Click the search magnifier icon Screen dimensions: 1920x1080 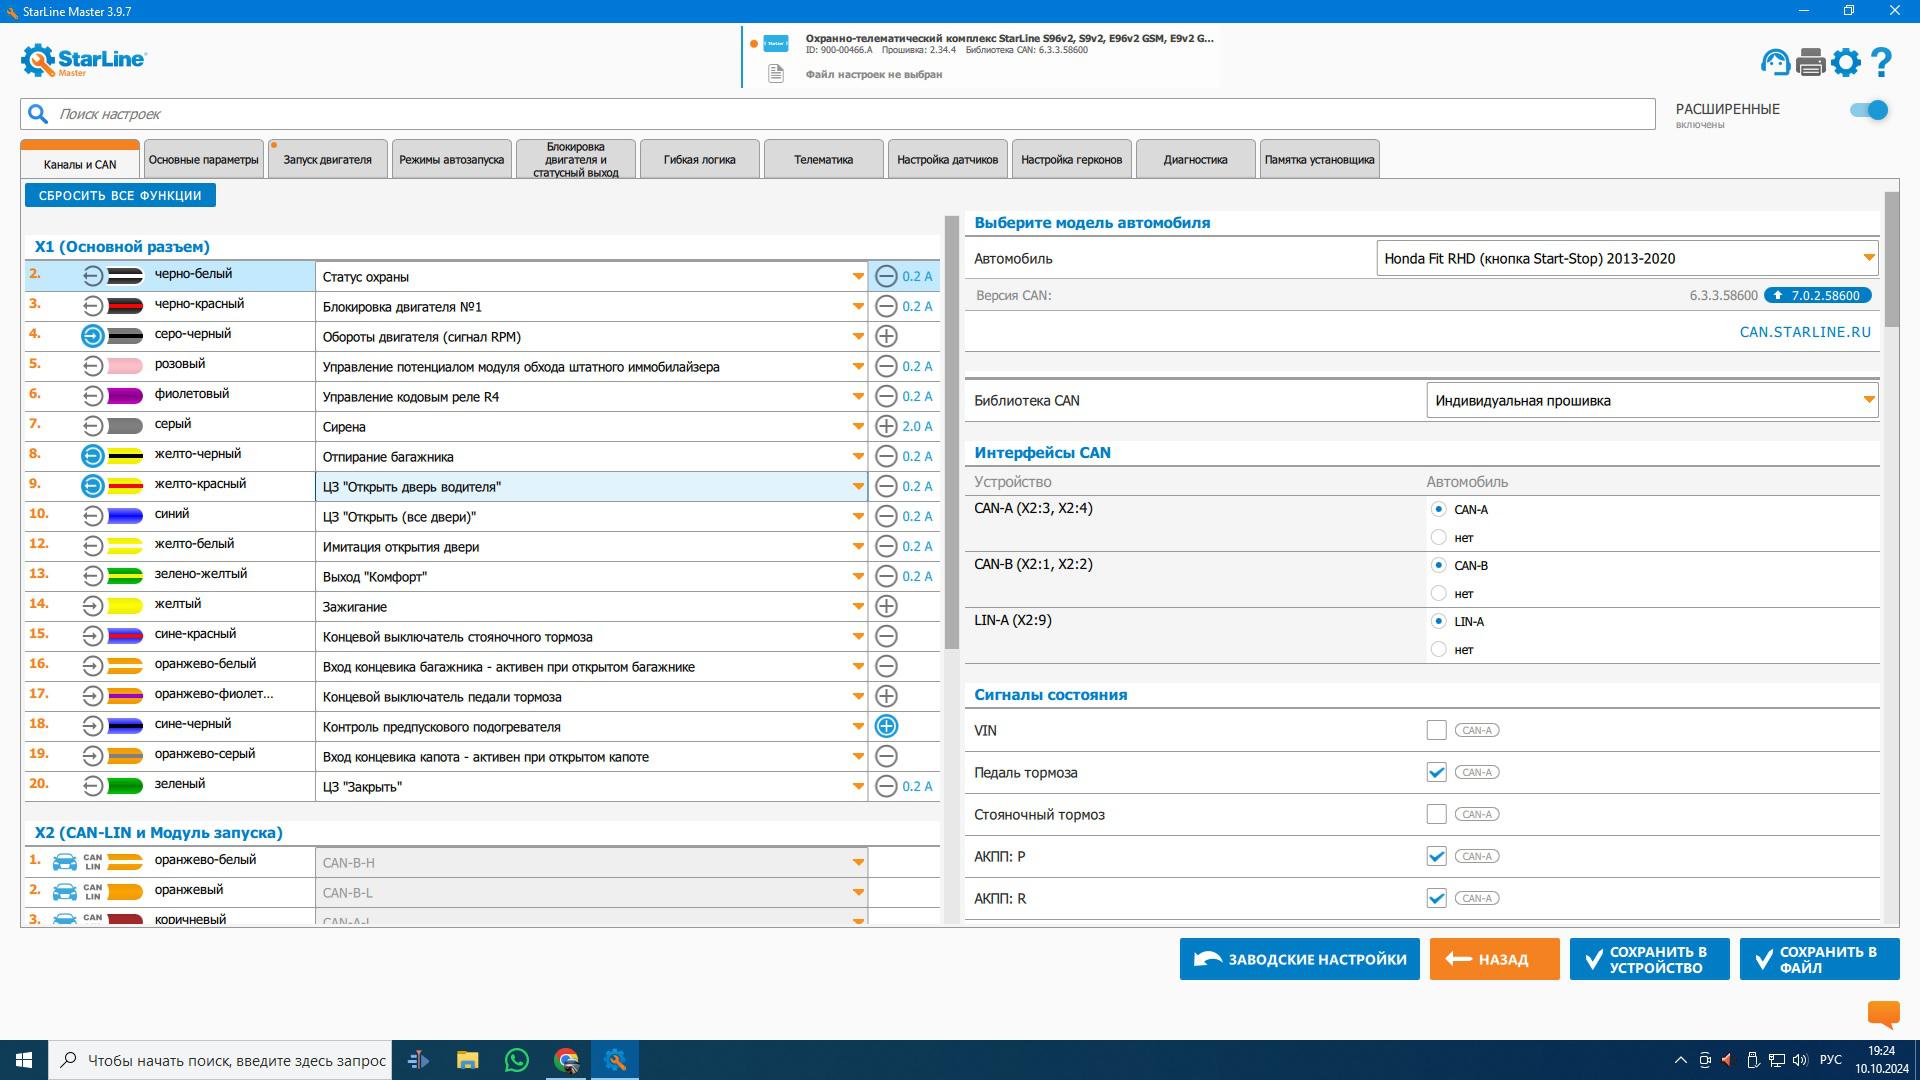(x=38, y=114)
